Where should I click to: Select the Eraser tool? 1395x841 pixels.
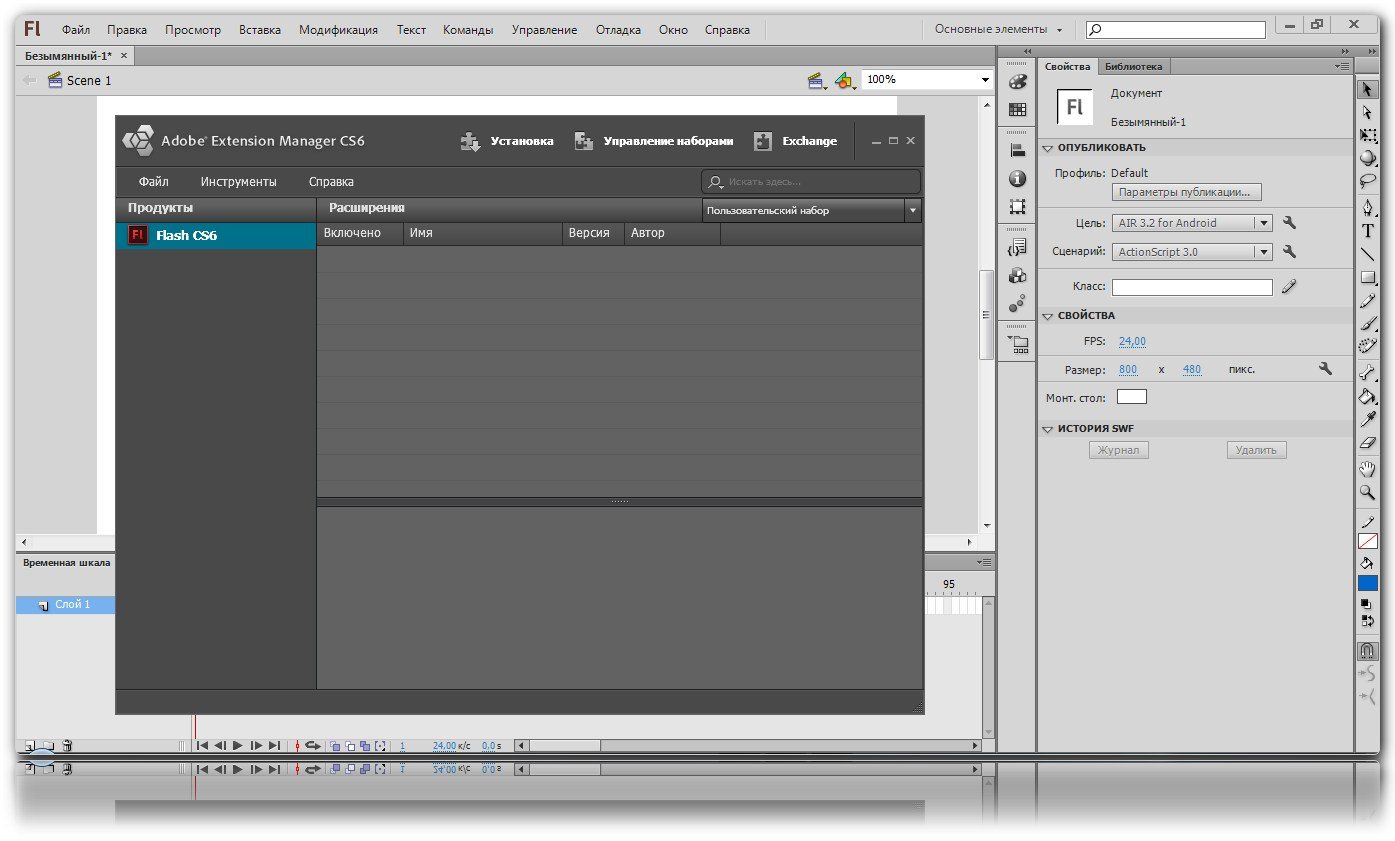1367,443
